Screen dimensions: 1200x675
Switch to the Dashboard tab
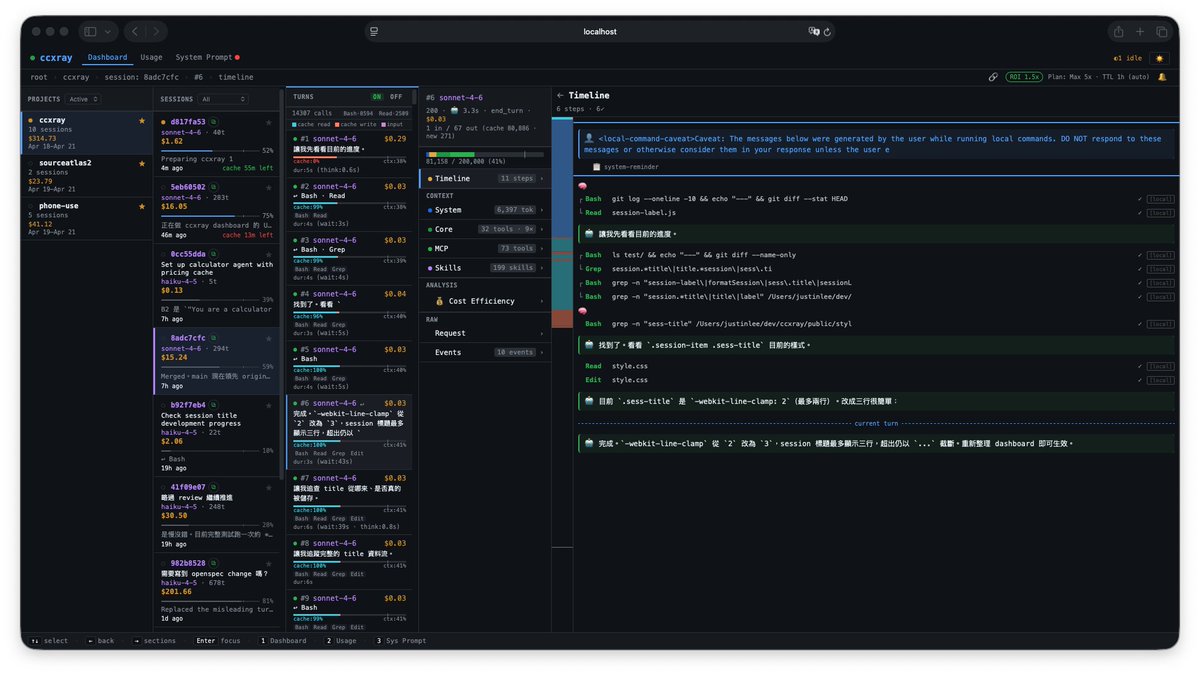107,58
